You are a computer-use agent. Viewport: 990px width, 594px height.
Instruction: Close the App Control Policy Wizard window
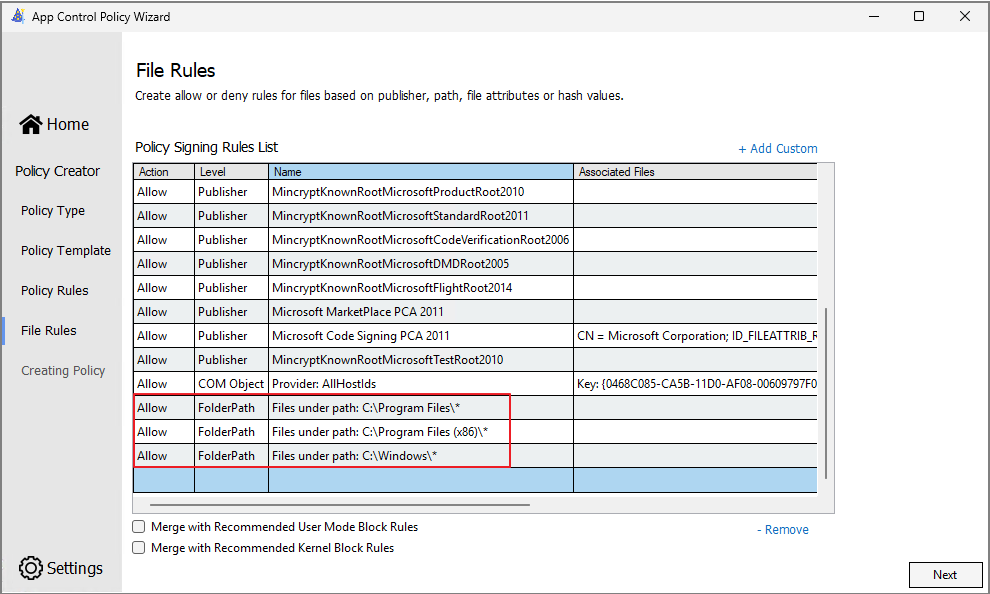[x=965, y=16]
